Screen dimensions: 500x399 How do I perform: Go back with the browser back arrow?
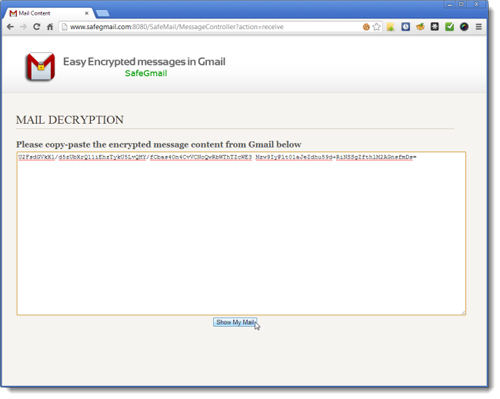coord(10,27)
